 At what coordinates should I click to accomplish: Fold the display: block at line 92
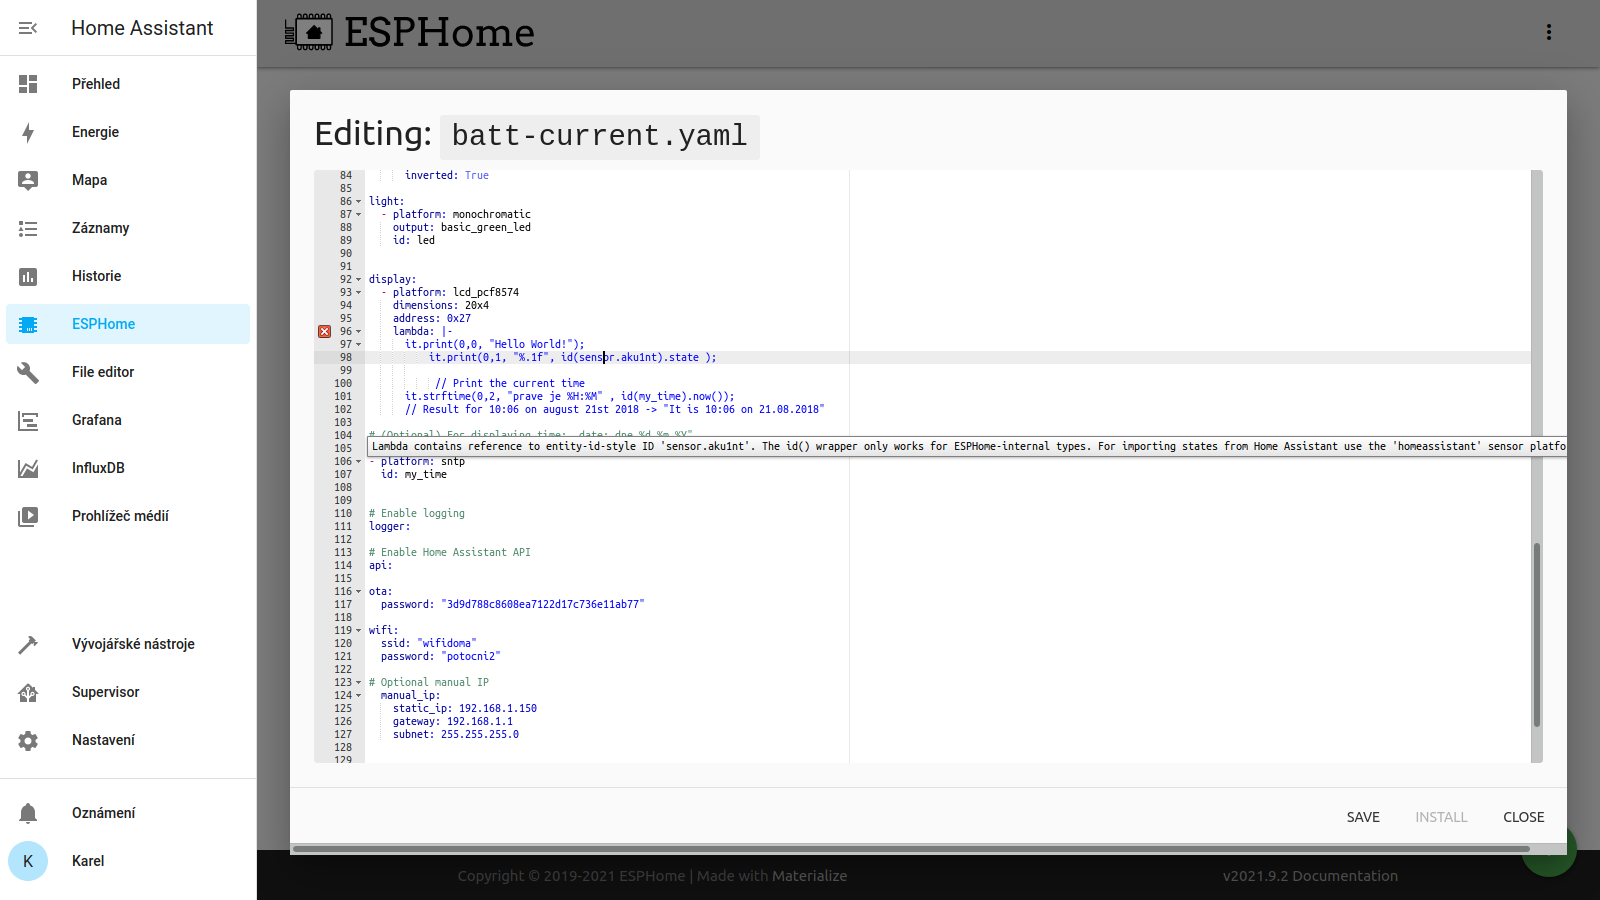pyautogui.click(x=359, y=279)
